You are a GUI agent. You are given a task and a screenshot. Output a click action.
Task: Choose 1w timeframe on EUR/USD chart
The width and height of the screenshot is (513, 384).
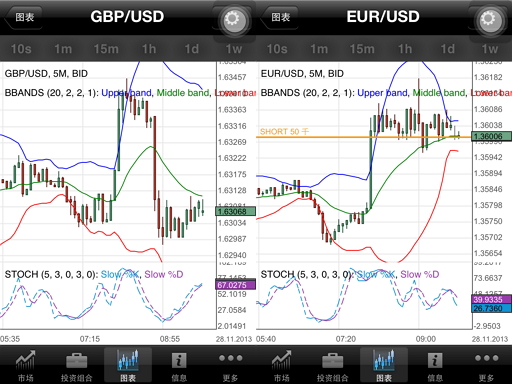click(x=490, y=49)
